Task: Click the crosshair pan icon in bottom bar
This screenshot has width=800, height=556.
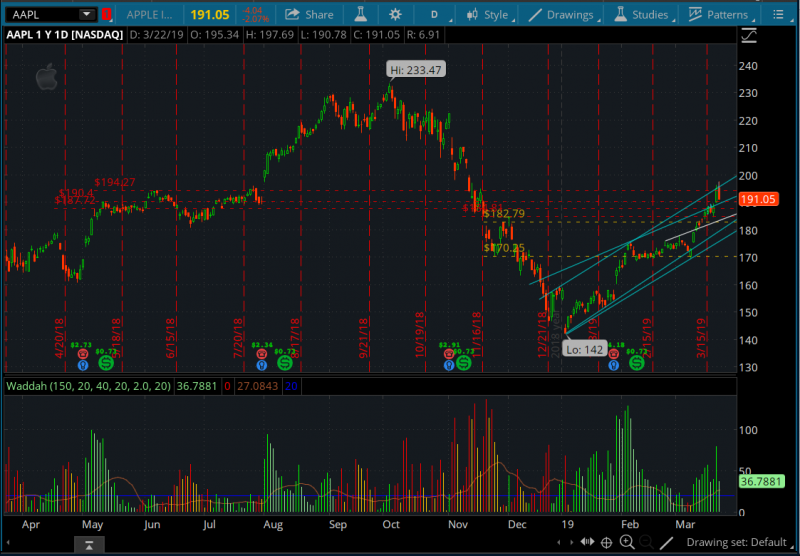Action: click(606, 543)
